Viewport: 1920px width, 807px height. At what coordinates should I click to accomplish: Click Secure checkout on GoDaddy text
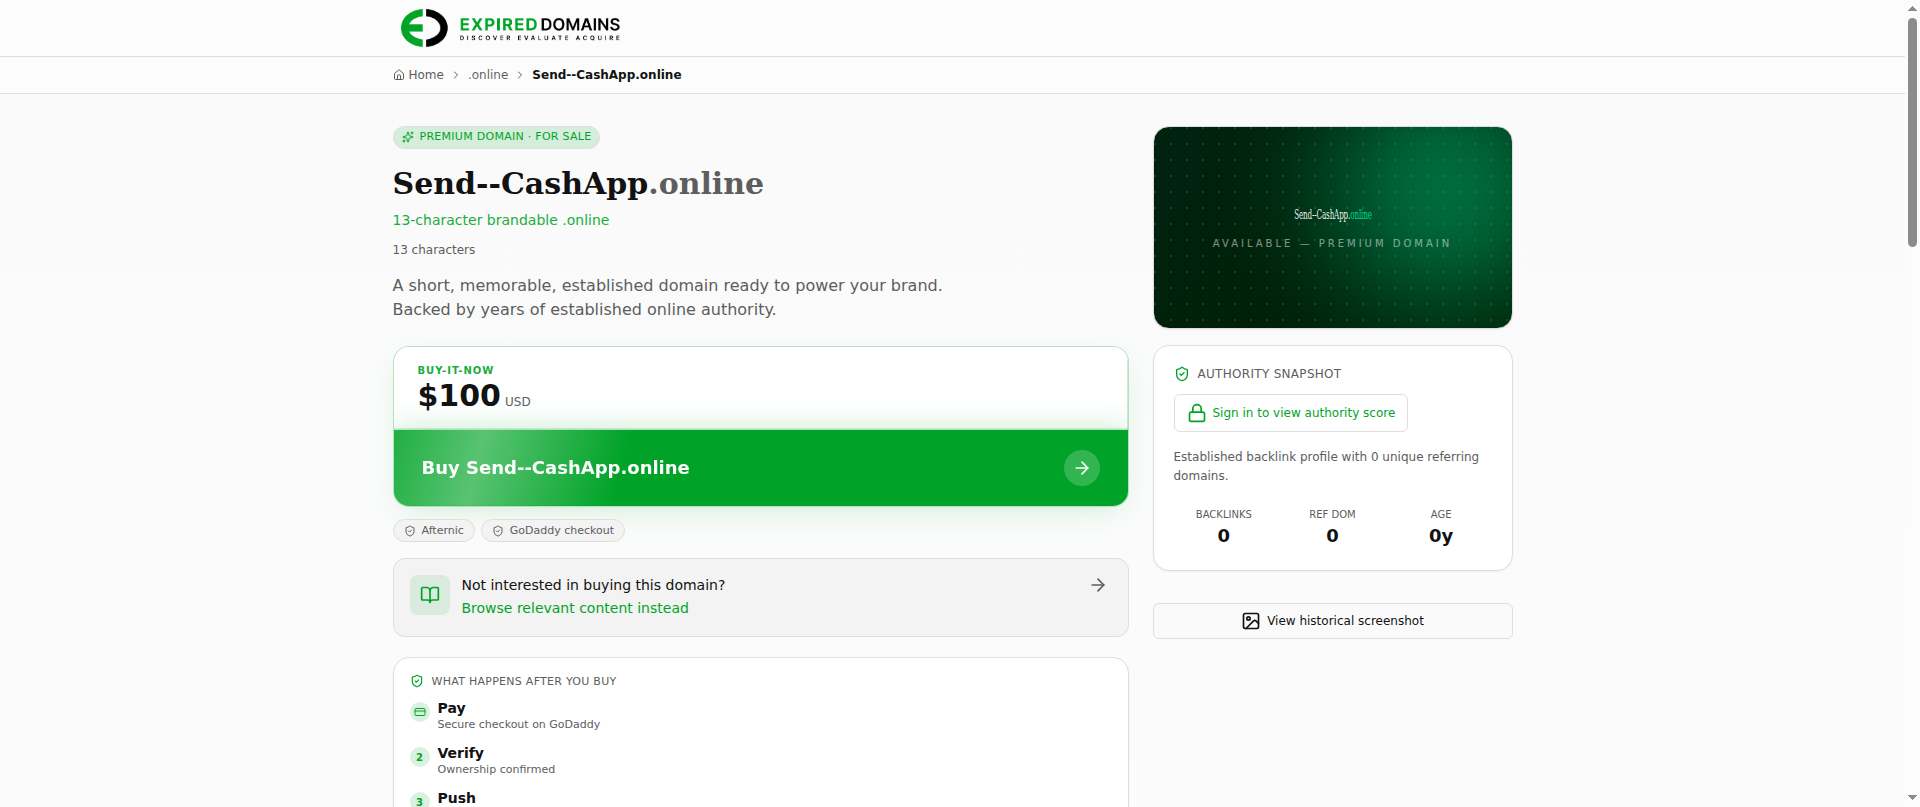point(519,724)
